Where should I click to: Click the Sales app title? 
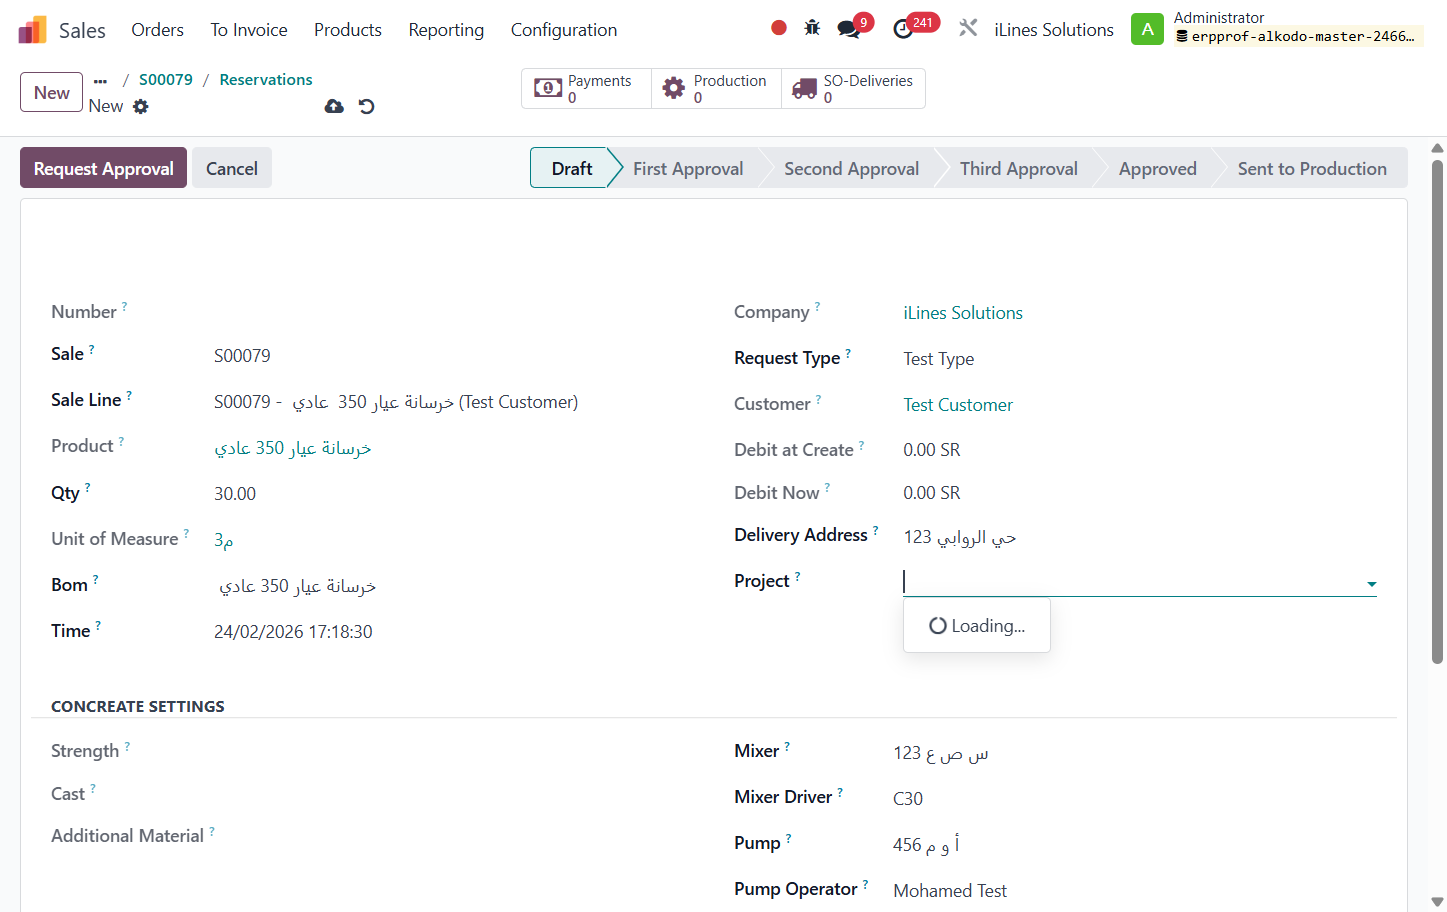point(82,30)
